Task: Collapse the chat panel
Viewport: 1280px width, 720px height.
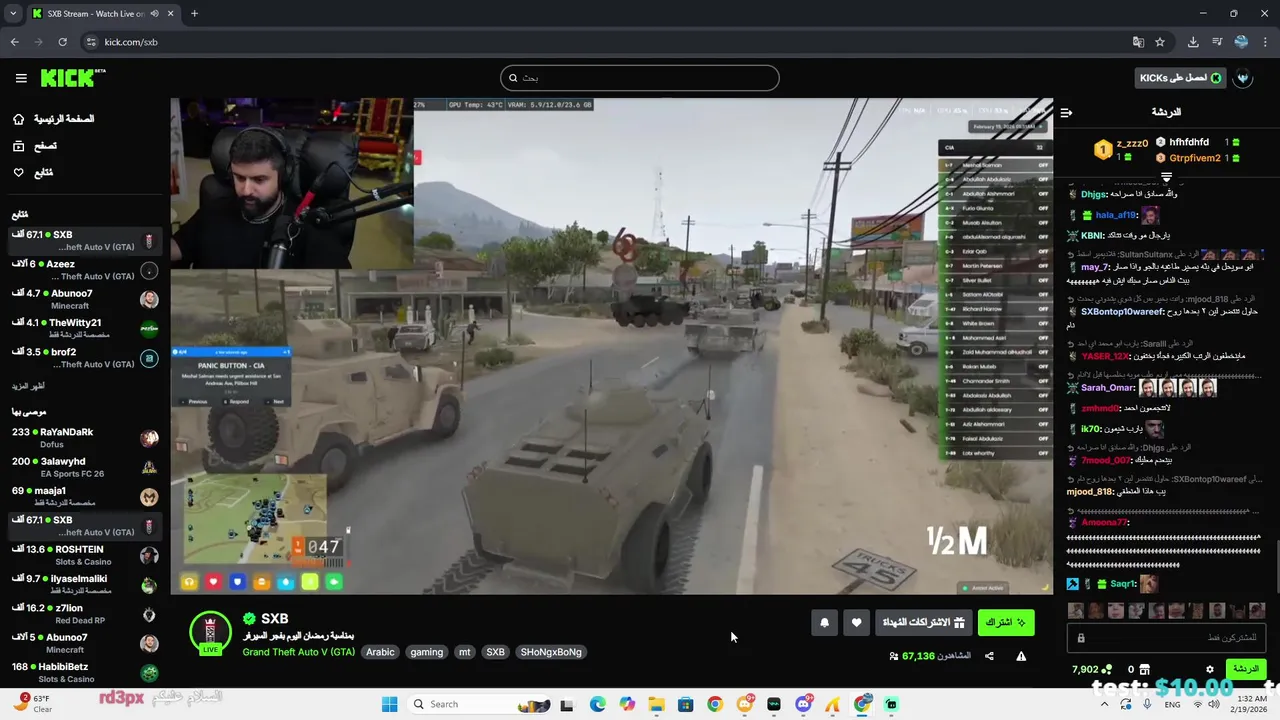Action: click(x=1067, y=113)
